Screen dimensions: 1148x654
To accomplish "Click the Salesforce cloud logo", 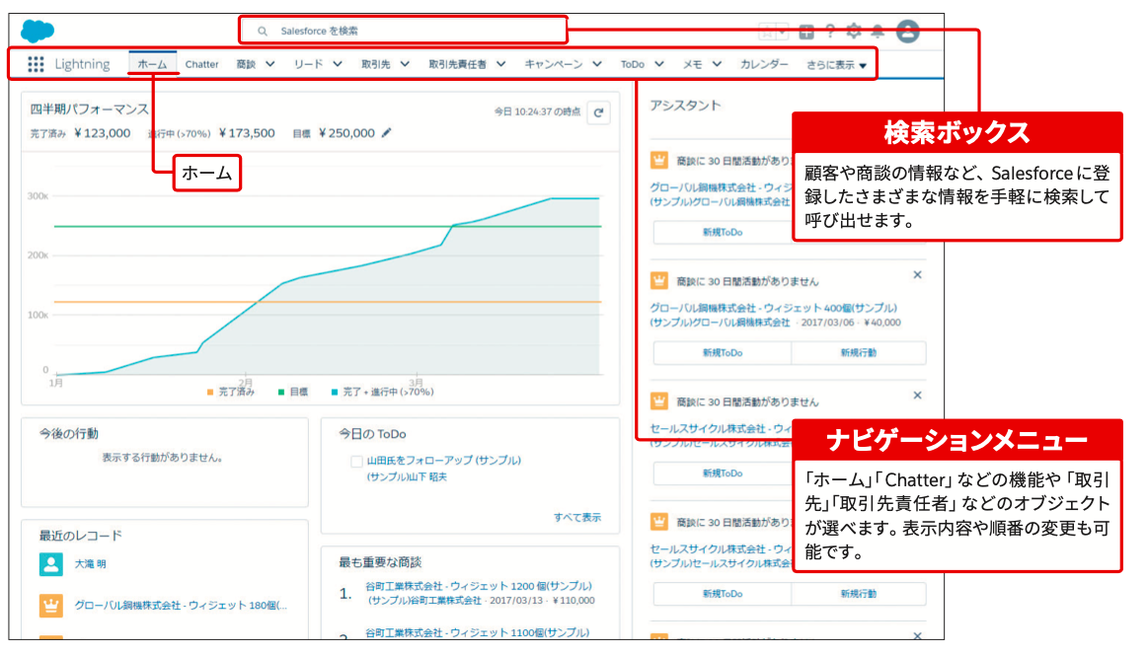I will [37, 31].
